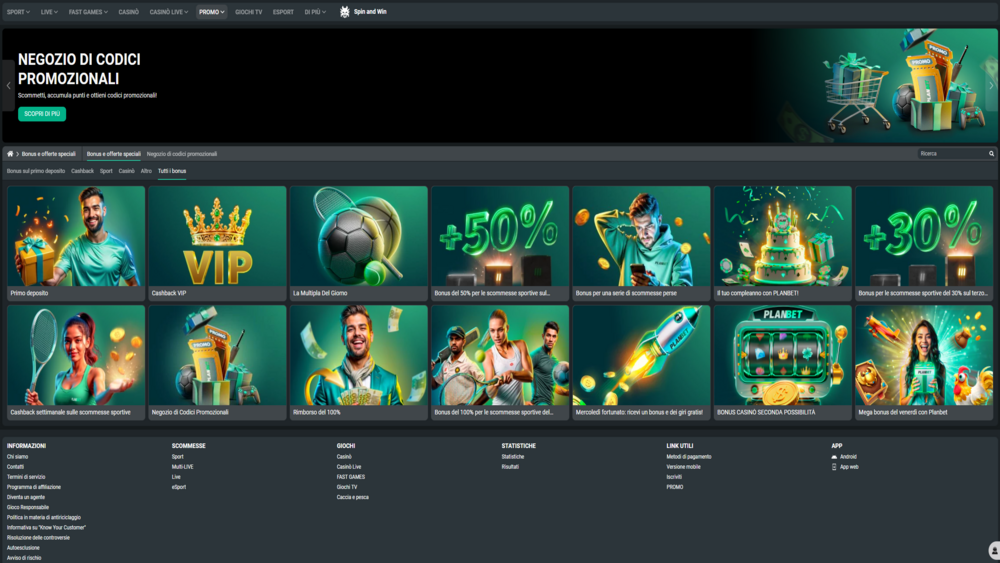Open Versione mobile footer link
Image resolution: width=1000 pixels, height=563 pixels.
(x=684, y=467)
